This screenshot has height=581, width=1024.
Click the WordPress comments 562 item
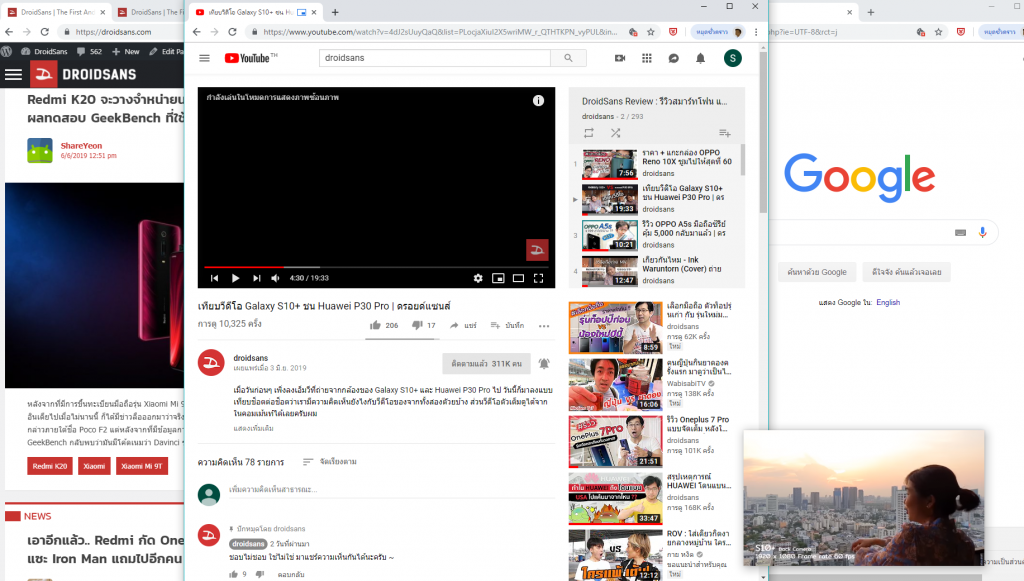[x=89, y=51]
